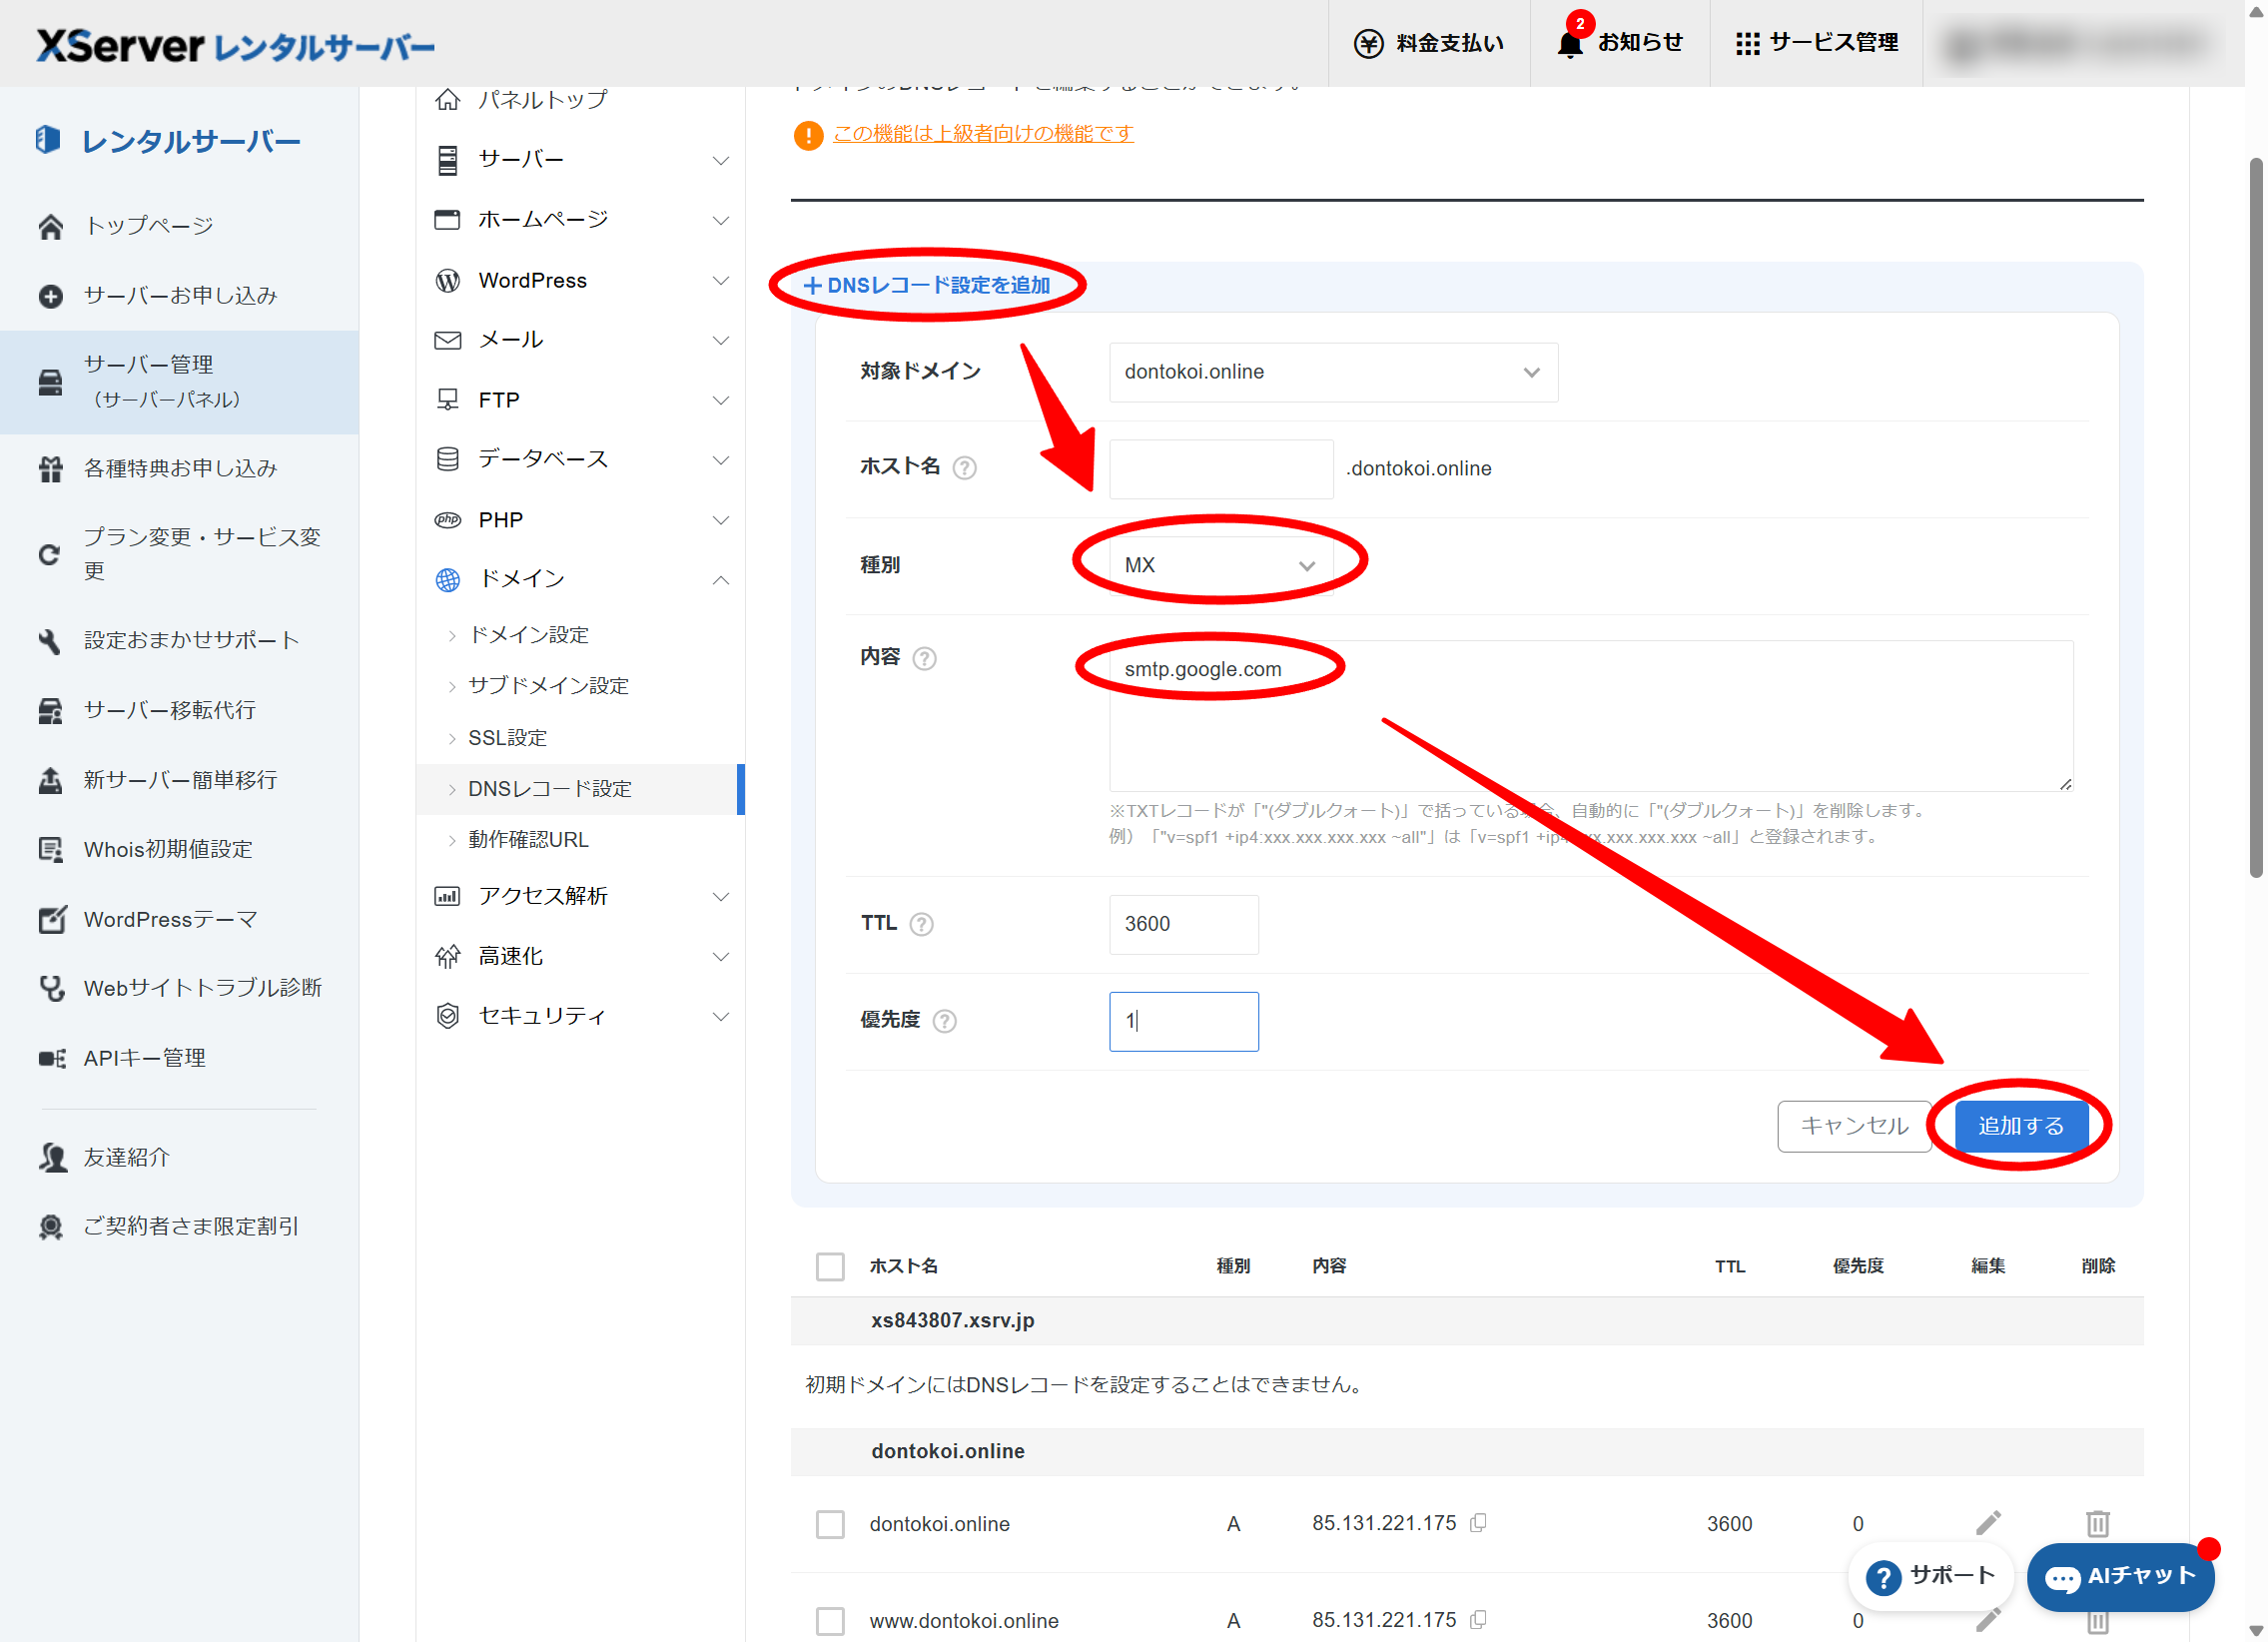Click the orange warning icon
The height and width of the screenshot is (1642, 2268).
(x=807, y=135)
